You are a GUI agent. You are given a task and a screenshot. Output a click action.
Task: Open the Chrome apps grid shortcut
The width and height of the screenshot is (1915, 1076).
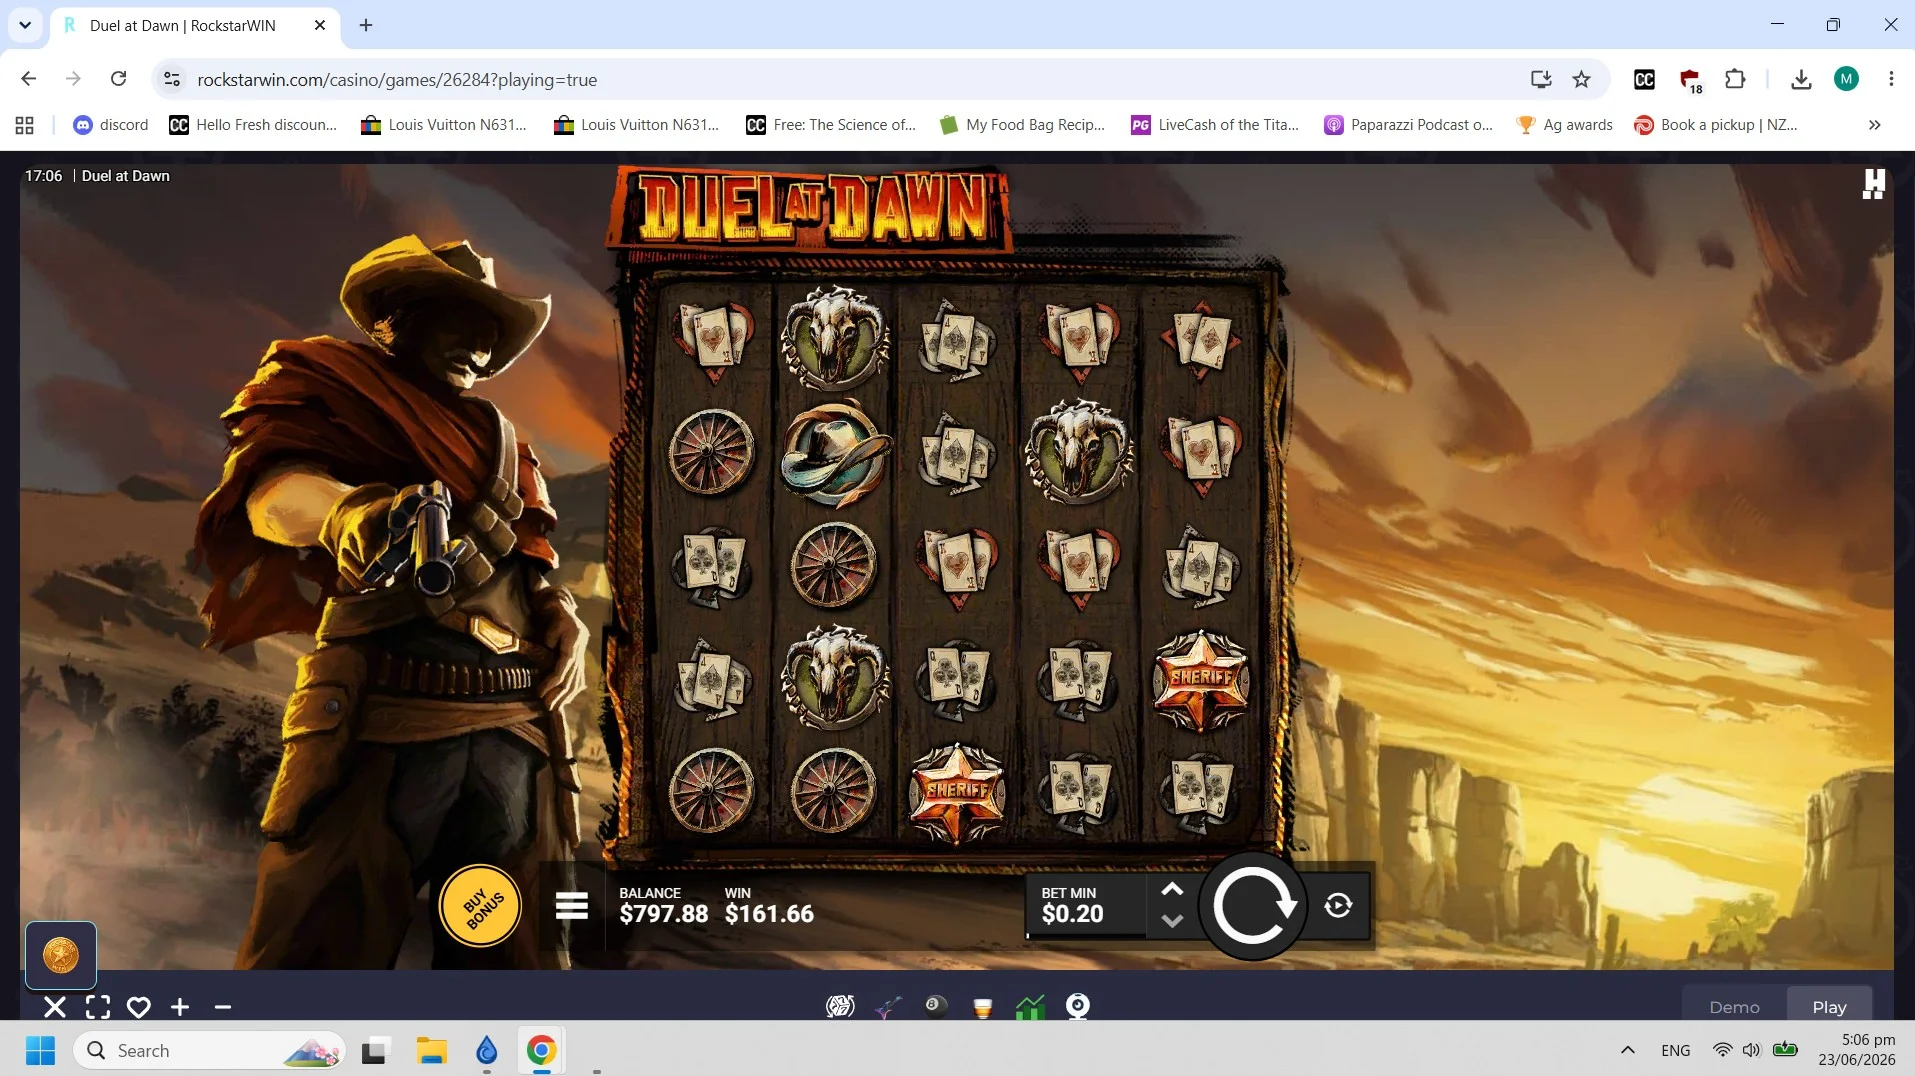(x=25, y=125)
